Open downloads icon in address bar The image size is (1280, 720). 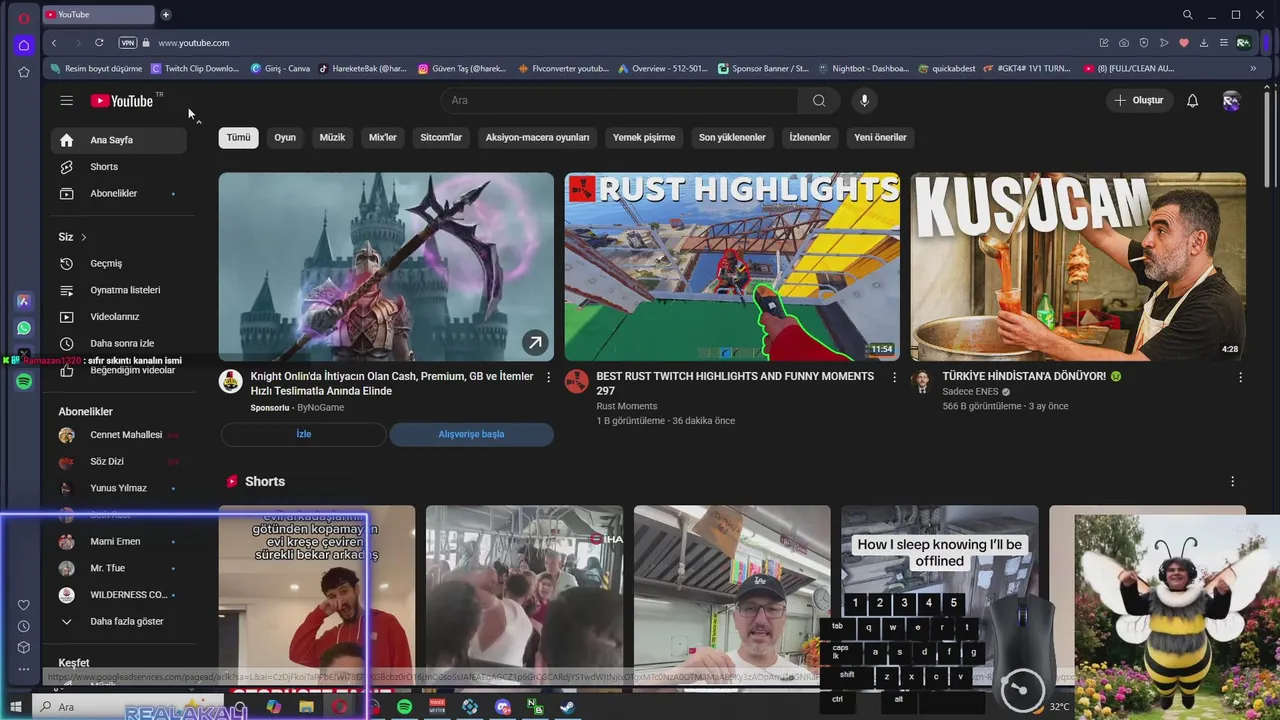coord(1204,43)
